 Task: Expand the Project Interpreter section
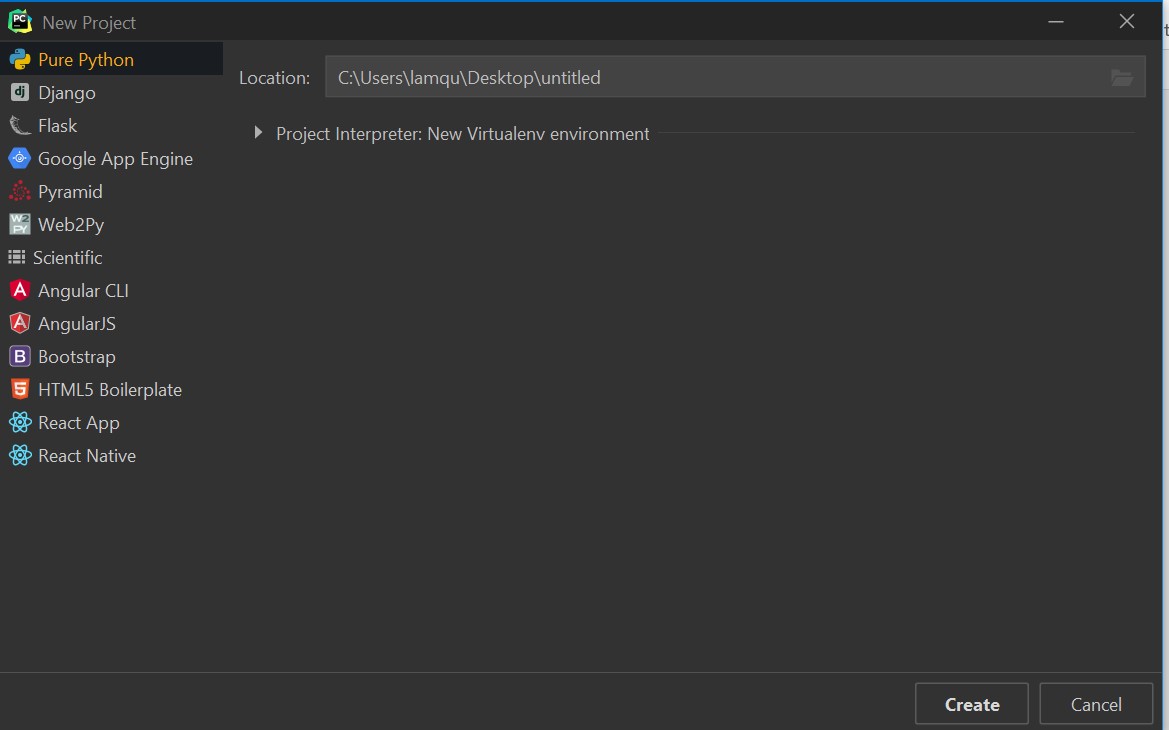coord(257,131)
